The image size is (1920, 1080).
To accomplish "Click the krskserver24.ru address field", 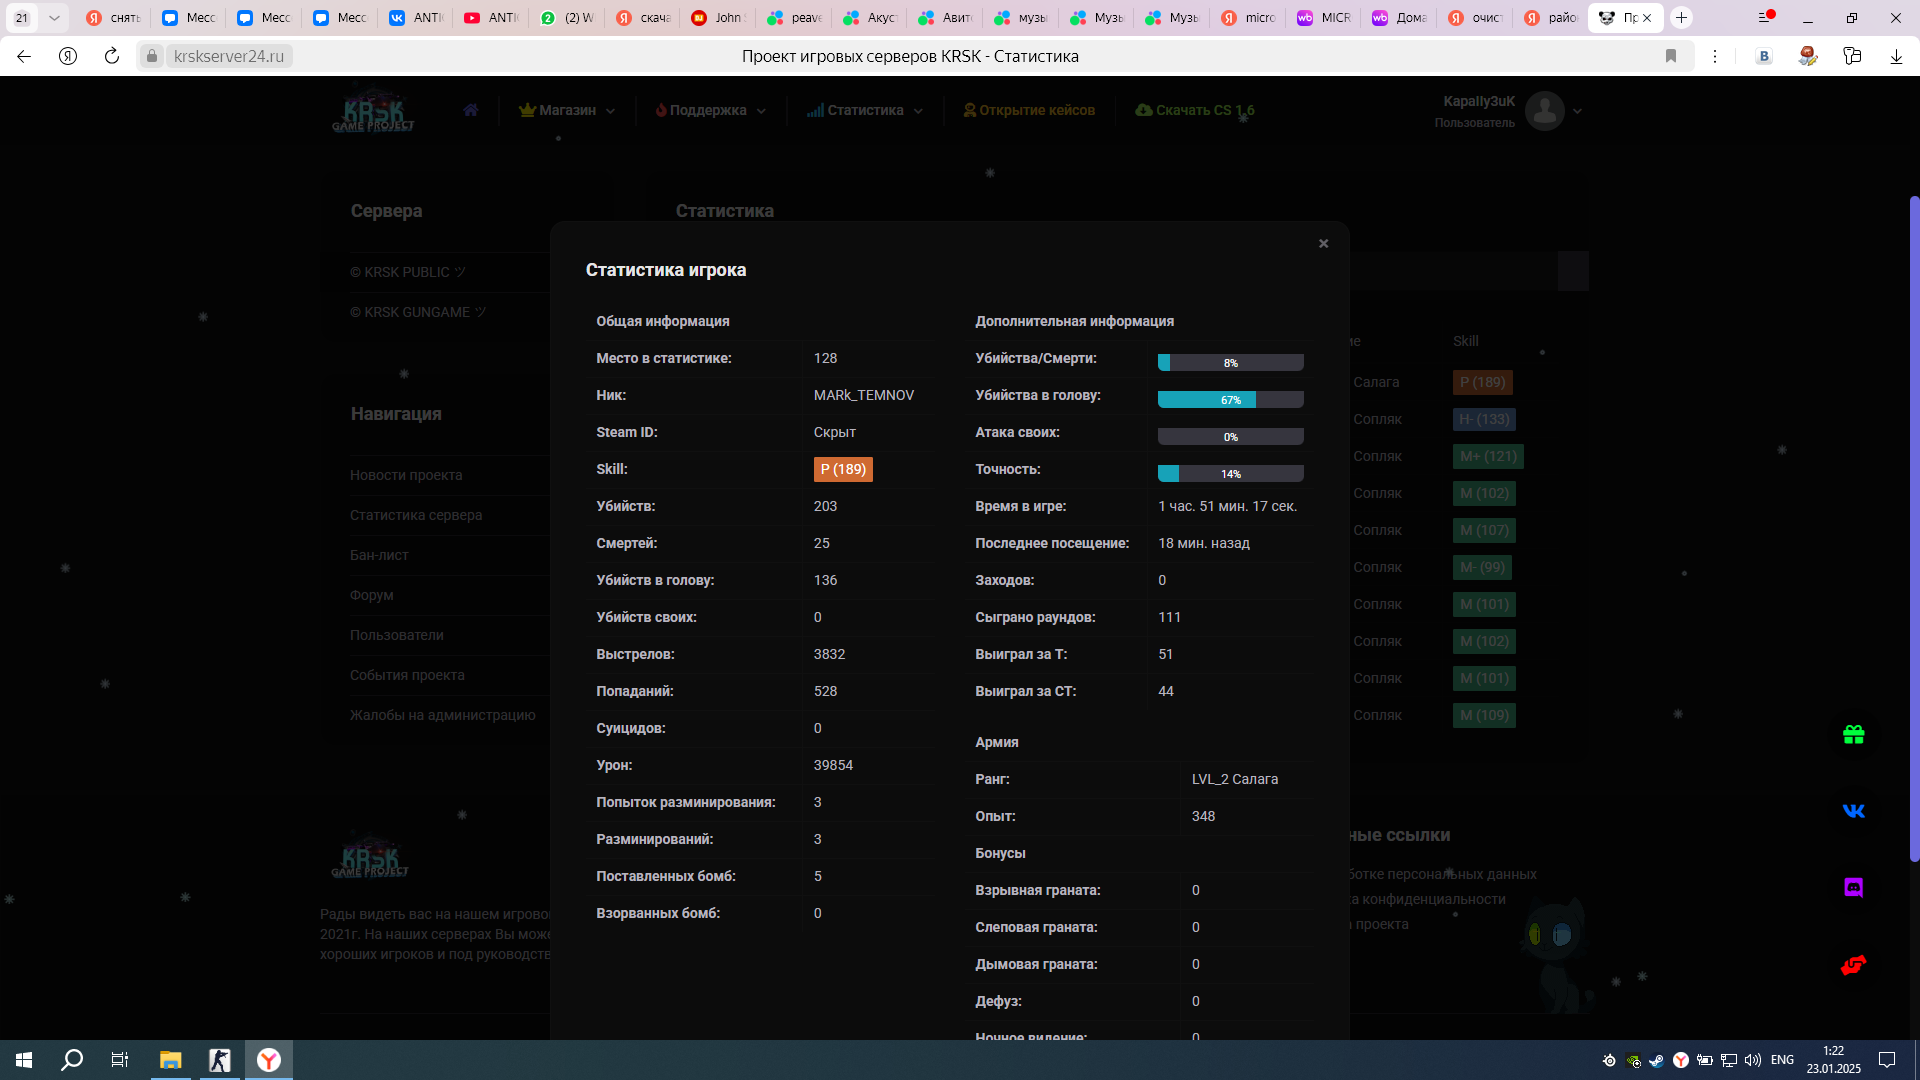I will point(229,56).
